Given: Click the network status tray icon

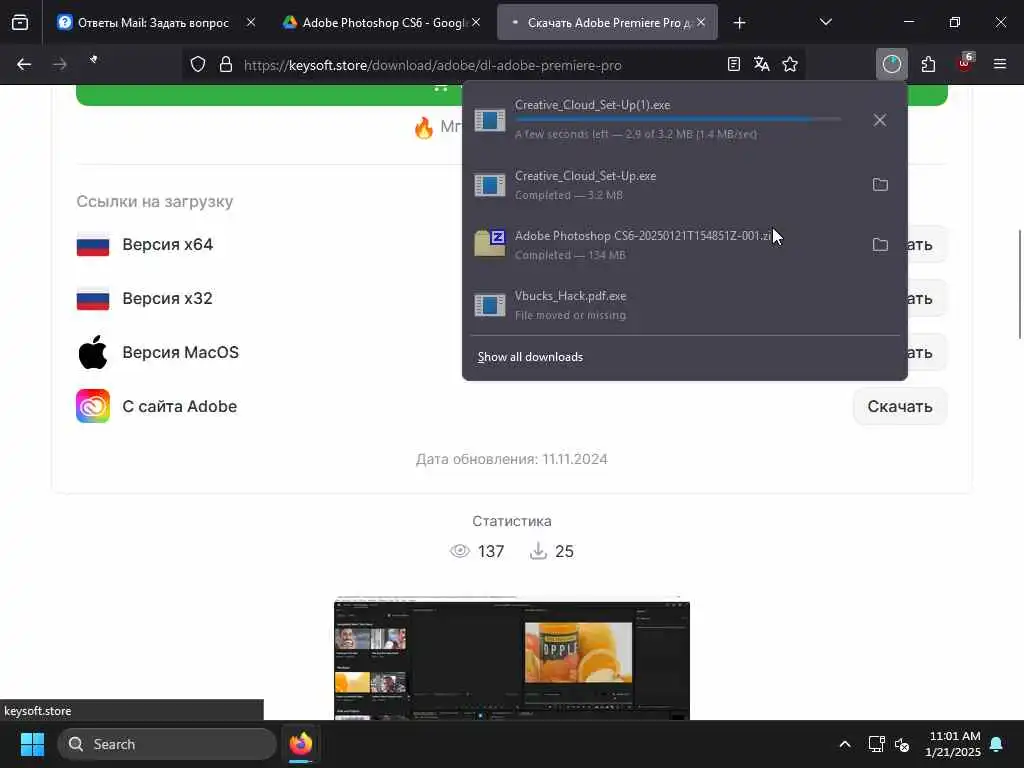Looking at the screenshot, I should pos(876,744).
